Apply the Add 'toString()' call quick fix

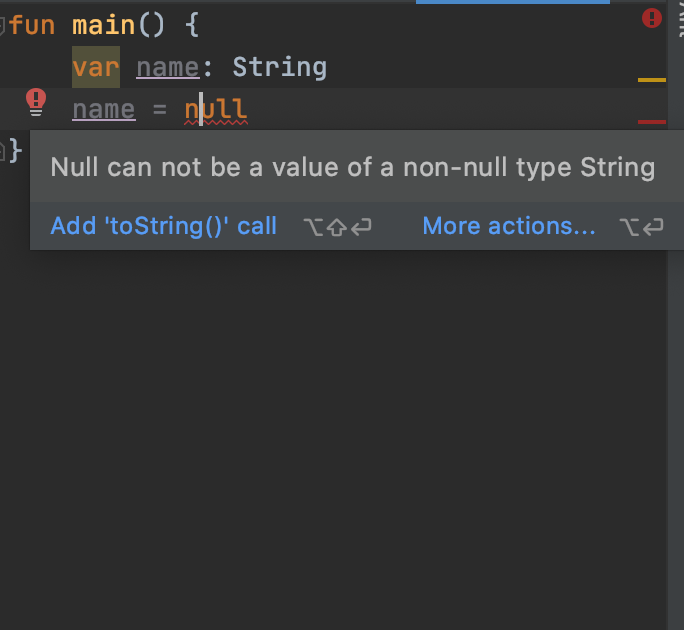click(164, 226)
